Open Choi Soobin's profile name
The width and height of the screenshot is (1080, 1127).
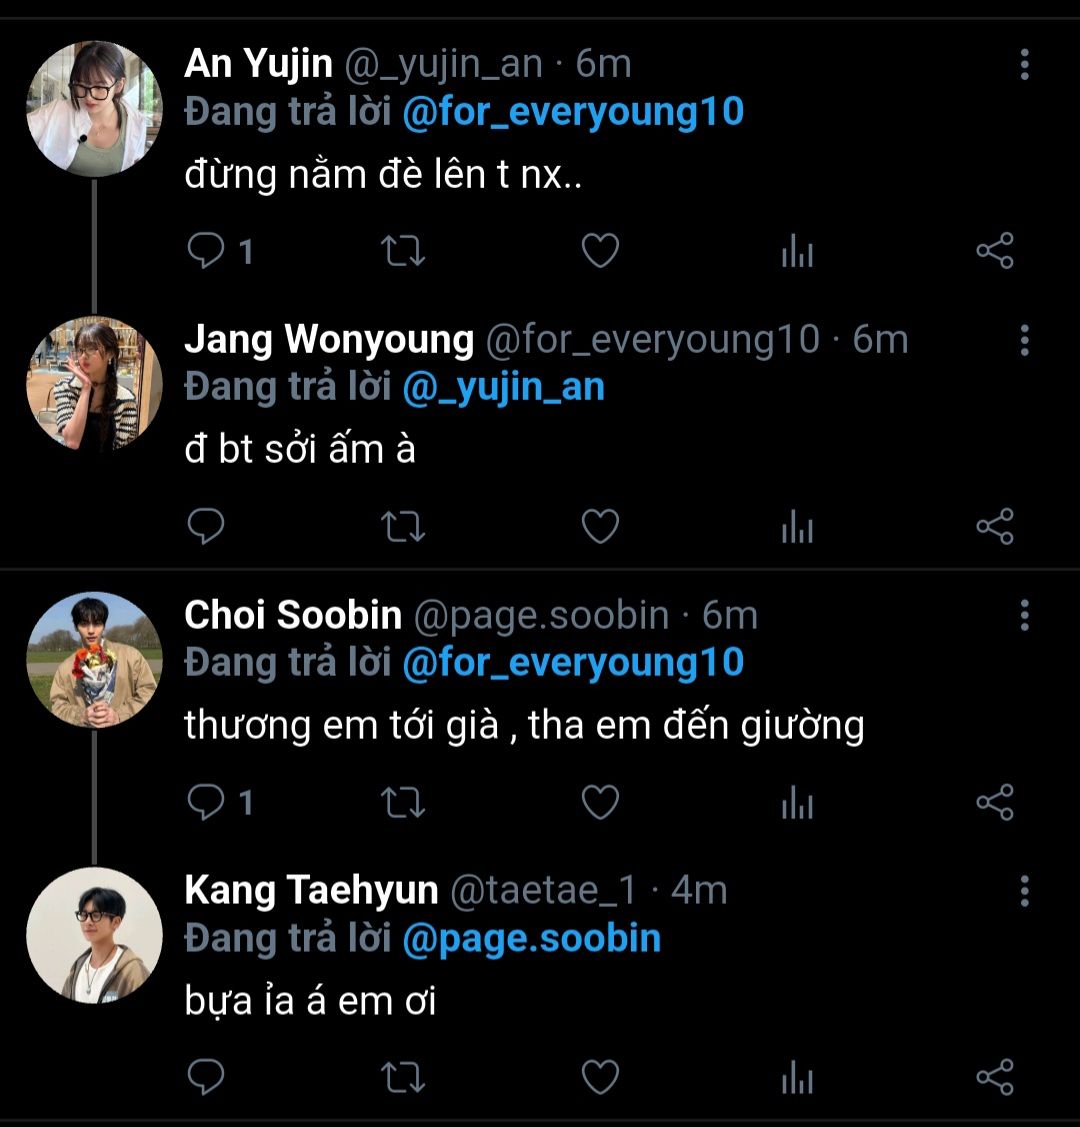293,615
